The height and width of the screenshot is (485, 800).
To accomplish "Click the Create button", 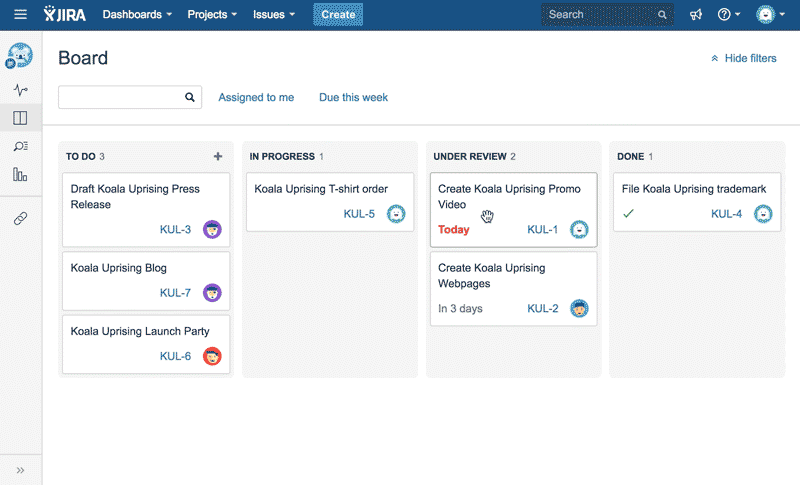I will tap(338, 15).
